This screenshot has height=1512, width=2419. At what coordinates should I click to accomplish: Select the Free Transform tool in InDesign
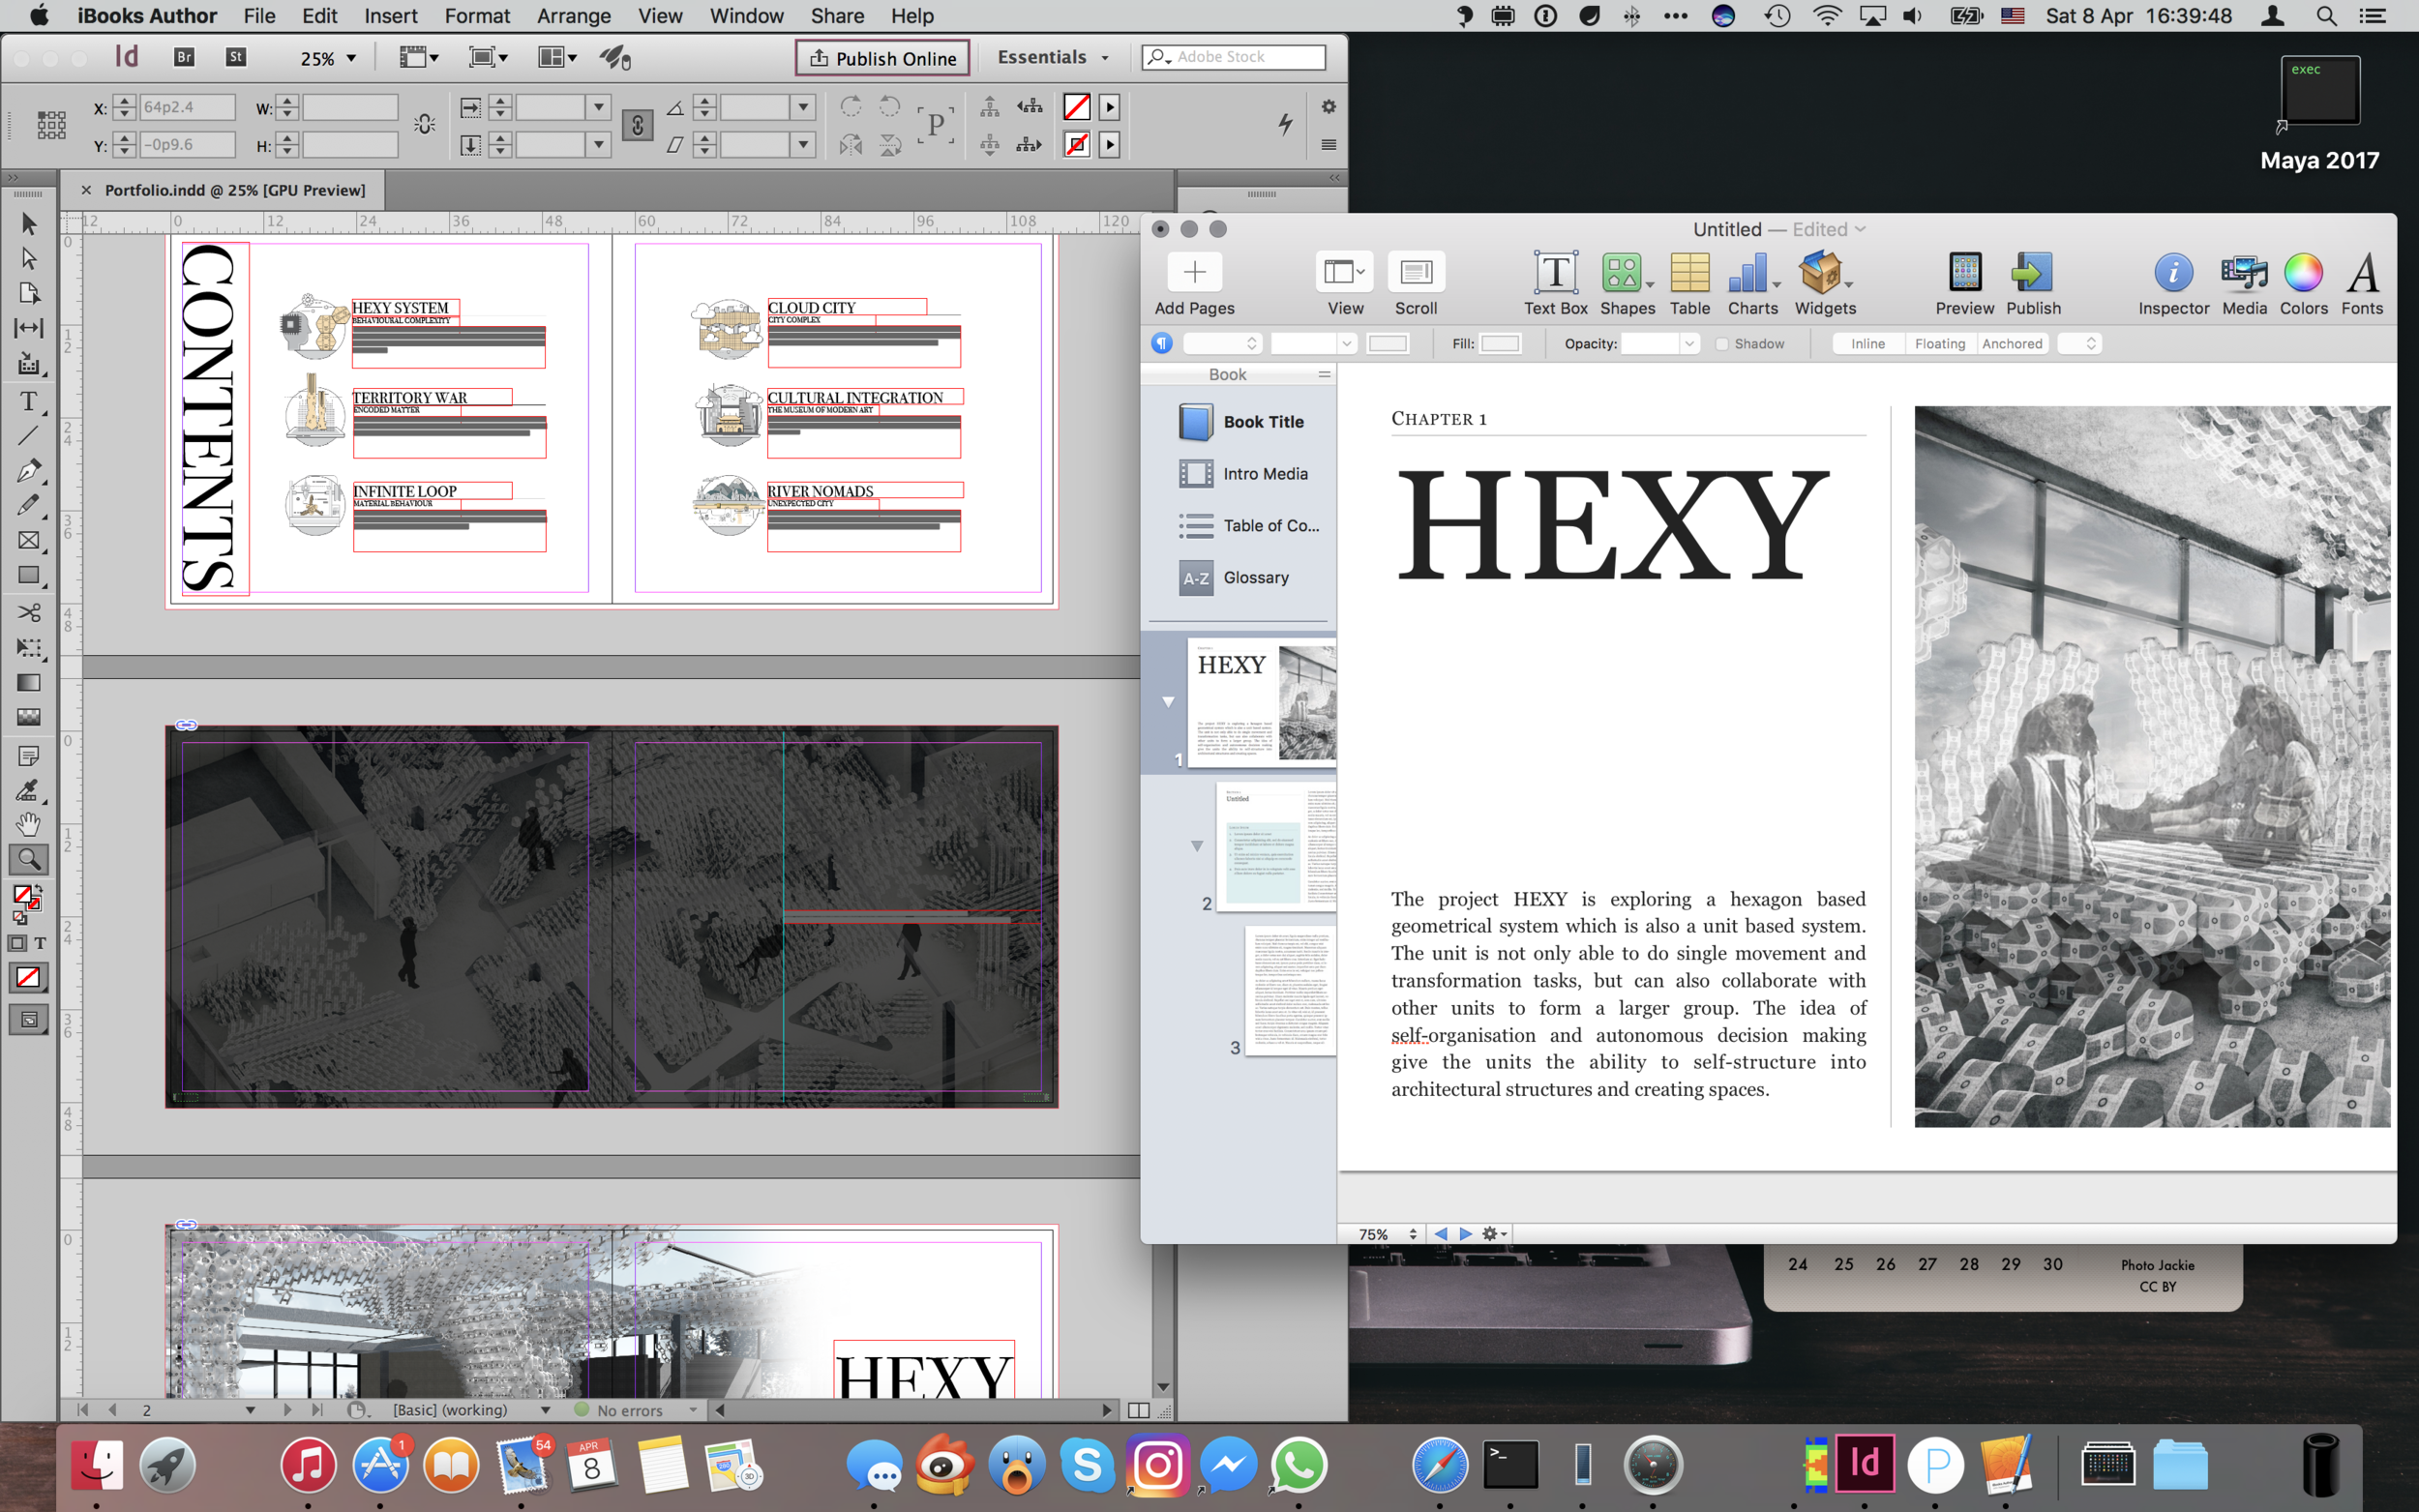point(28,648)
